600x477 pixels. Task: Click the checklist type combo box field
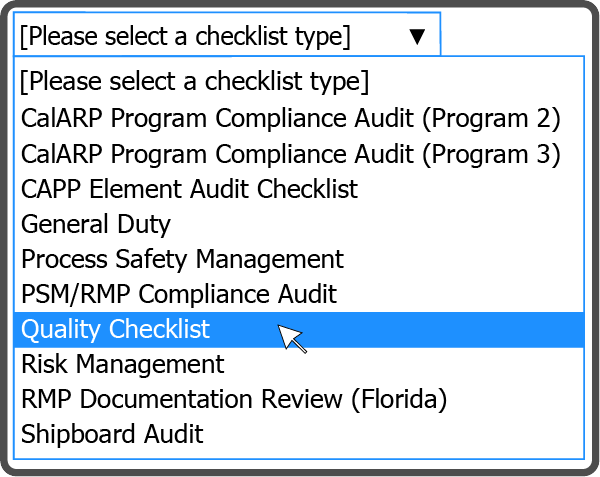[x=200, y=37]
